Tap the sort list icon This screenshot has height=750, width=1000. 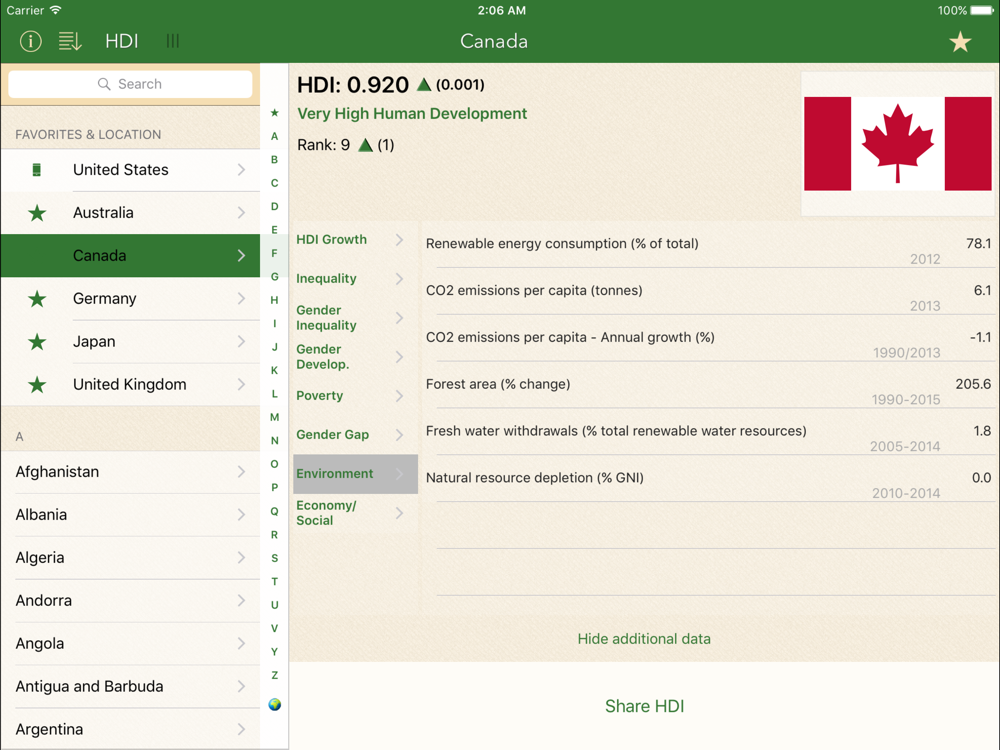coord(70,41)
